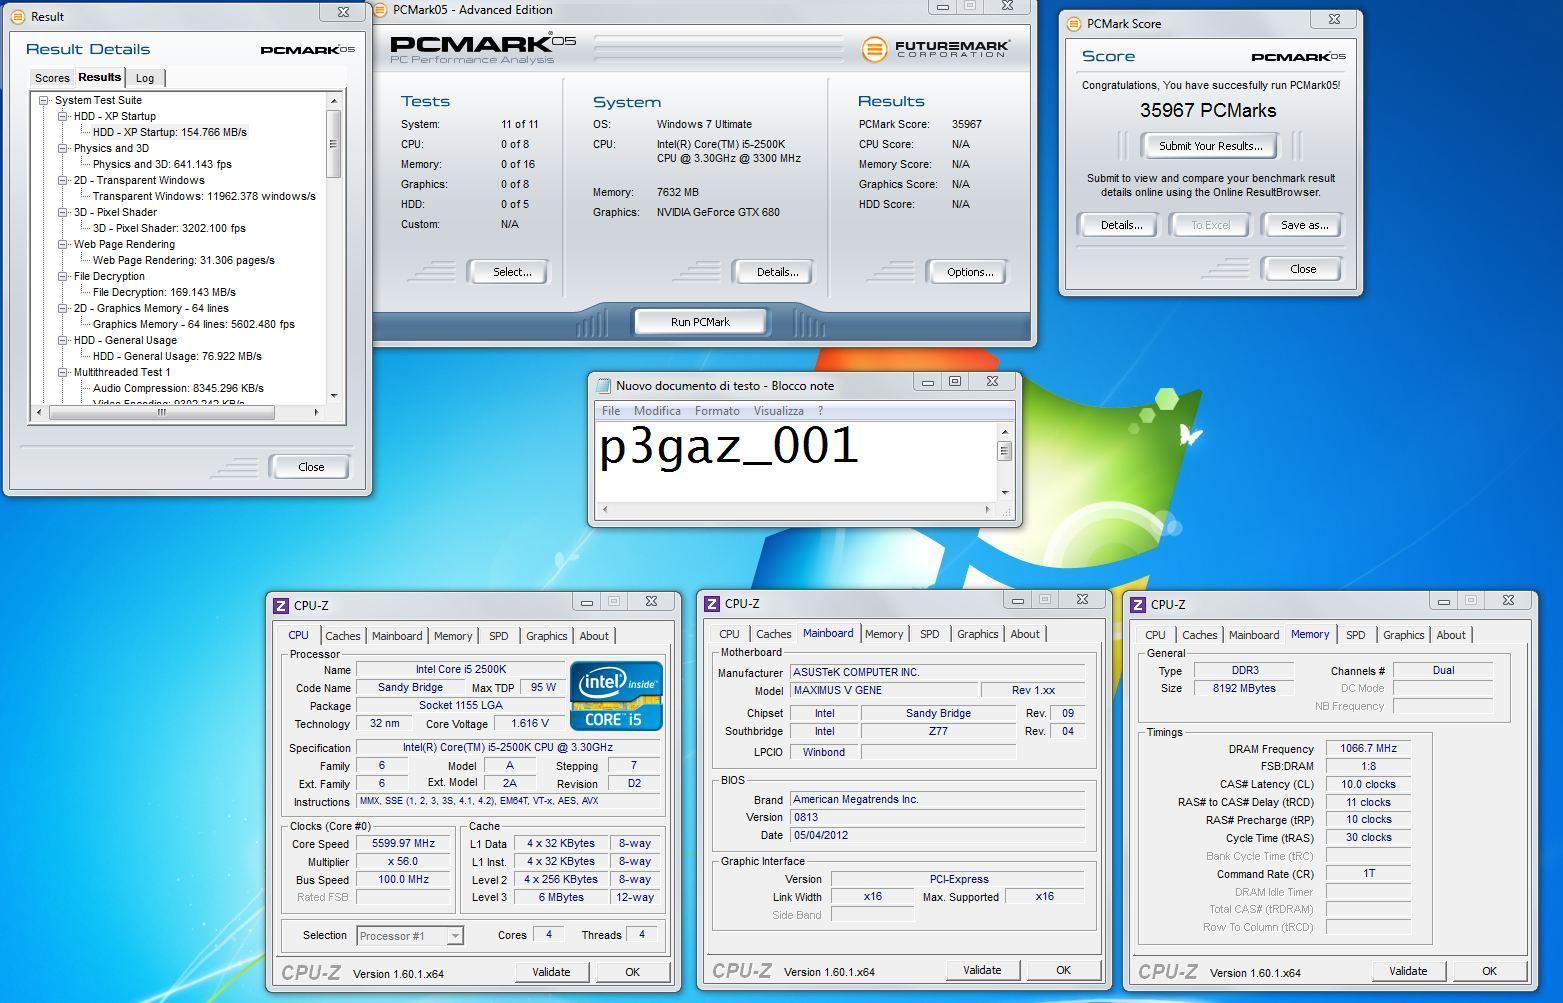This screenshot has width=1563, height=1003.
Task: Click the Notepad vertical scrollbar thumb
Action: (x=1004, y=451)
